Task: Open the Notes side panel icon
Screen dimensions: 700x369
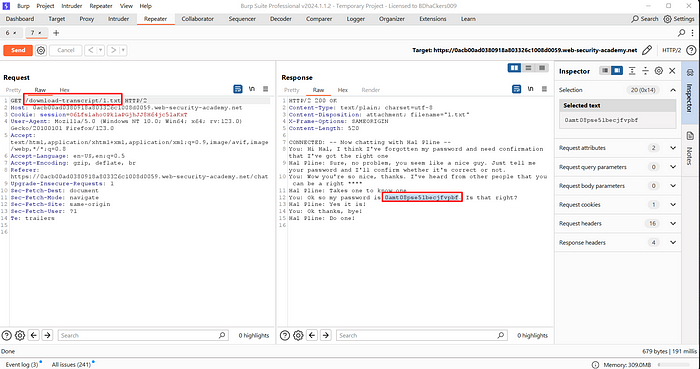Action: [x=690, y=136]
